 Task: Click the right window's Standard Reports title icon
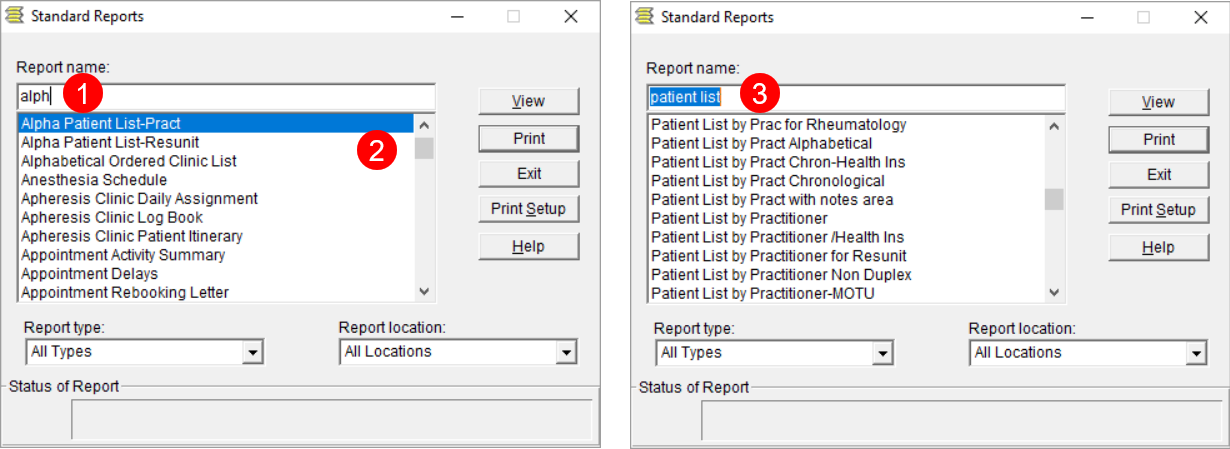(645, 16)
